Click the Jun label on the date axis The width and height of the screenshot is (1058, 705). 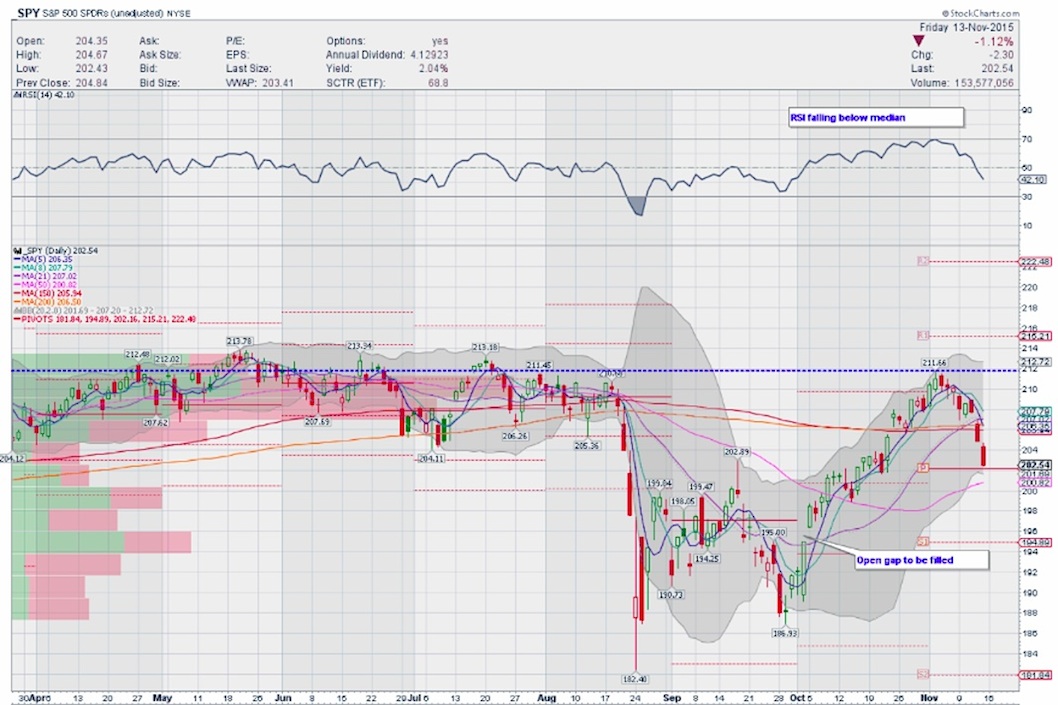point(283,698)
